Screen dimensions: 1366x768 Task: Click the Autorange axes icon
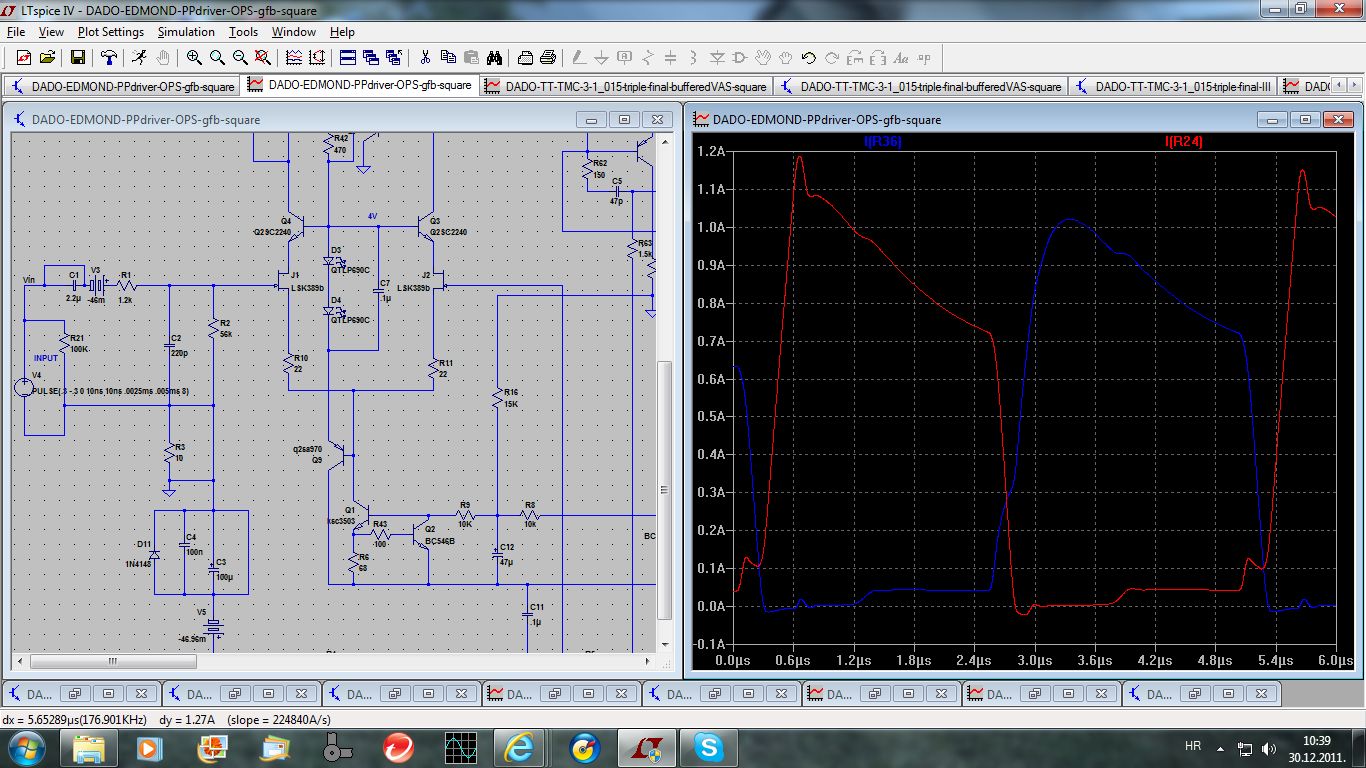[x=317, y=58]
